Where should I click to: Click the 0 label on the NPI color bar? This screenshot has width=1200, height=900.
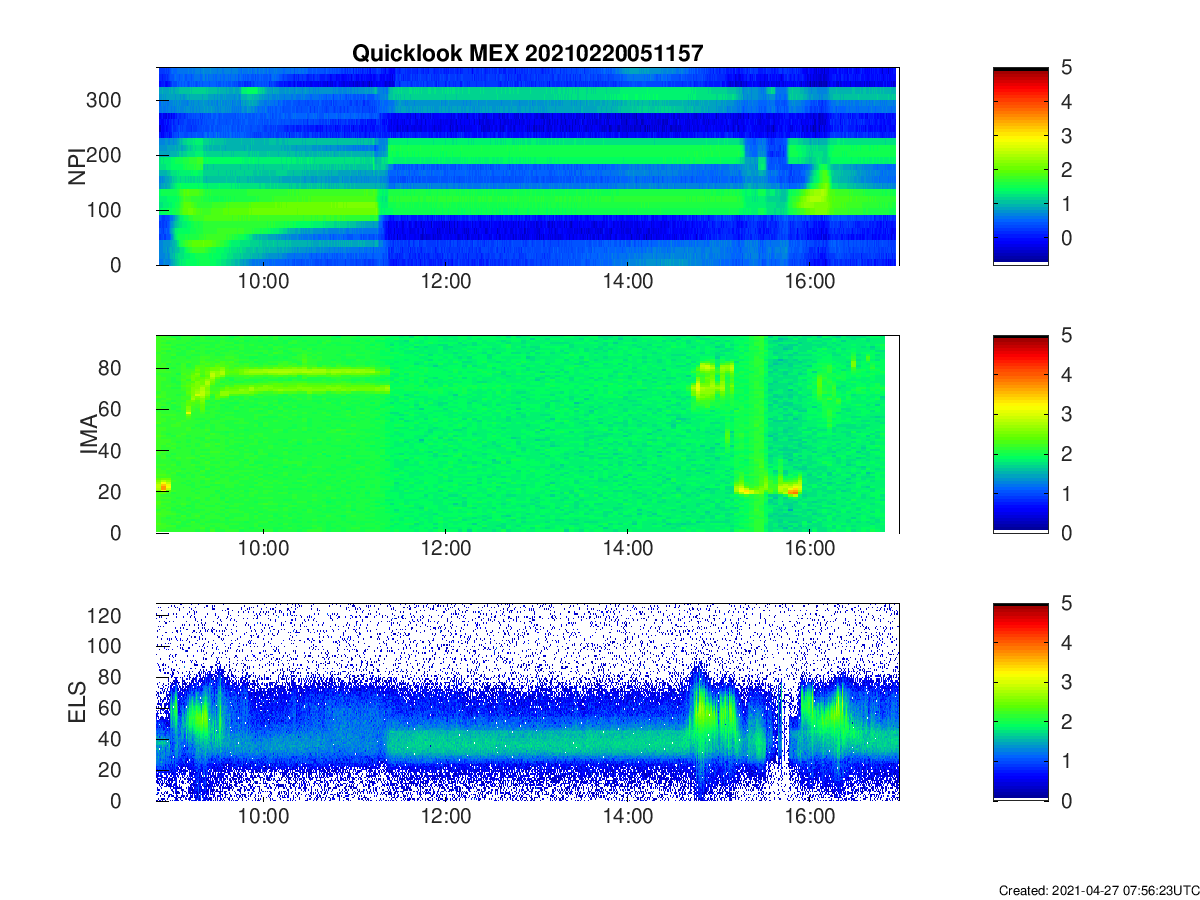1066,237
